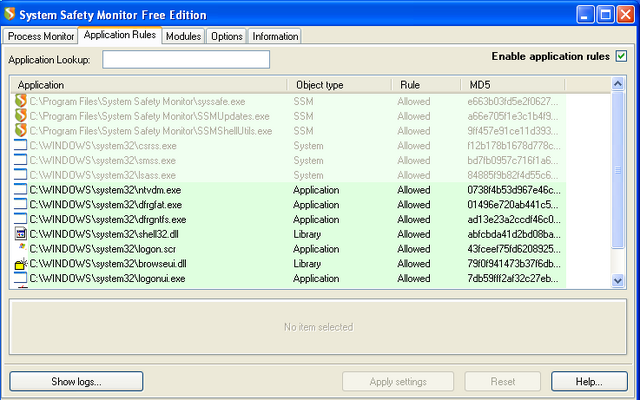640x400 pixels.
Task: Click the vertical scrollbar thumb
Action: (618, 170)
